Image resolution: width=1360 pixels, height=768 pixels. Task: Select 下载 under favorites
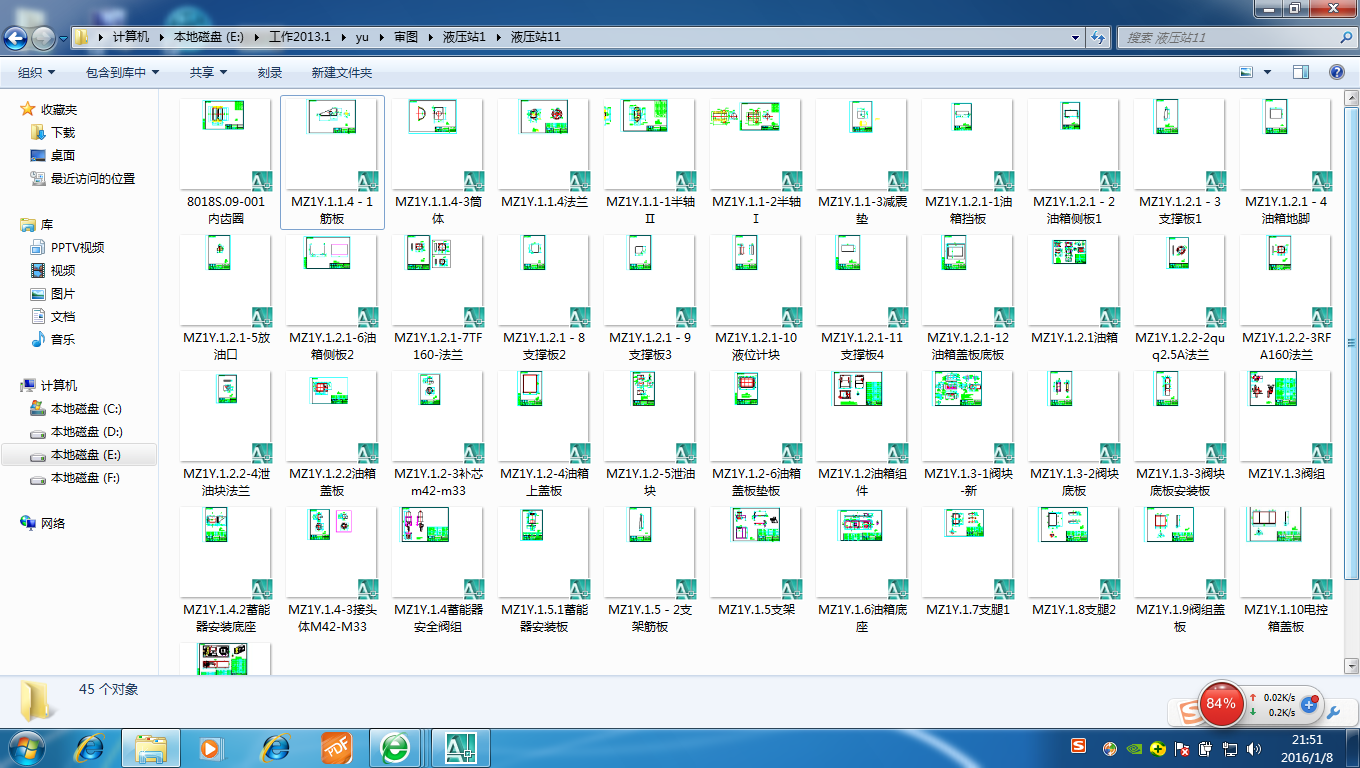point(63,132)
